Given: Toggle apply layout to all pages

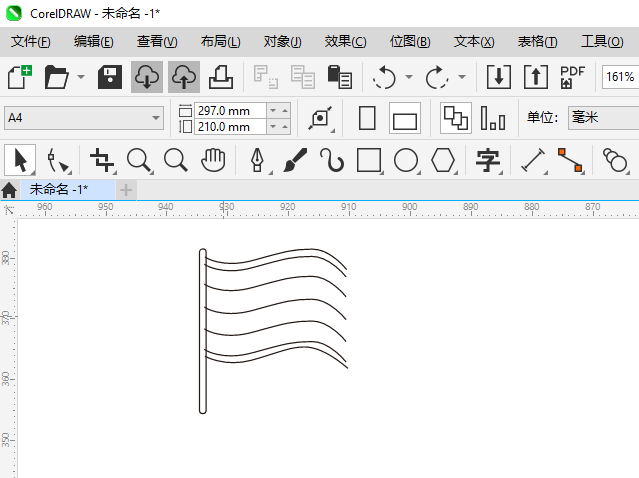Looking at the screenshot, I should (x=456, y=118).
